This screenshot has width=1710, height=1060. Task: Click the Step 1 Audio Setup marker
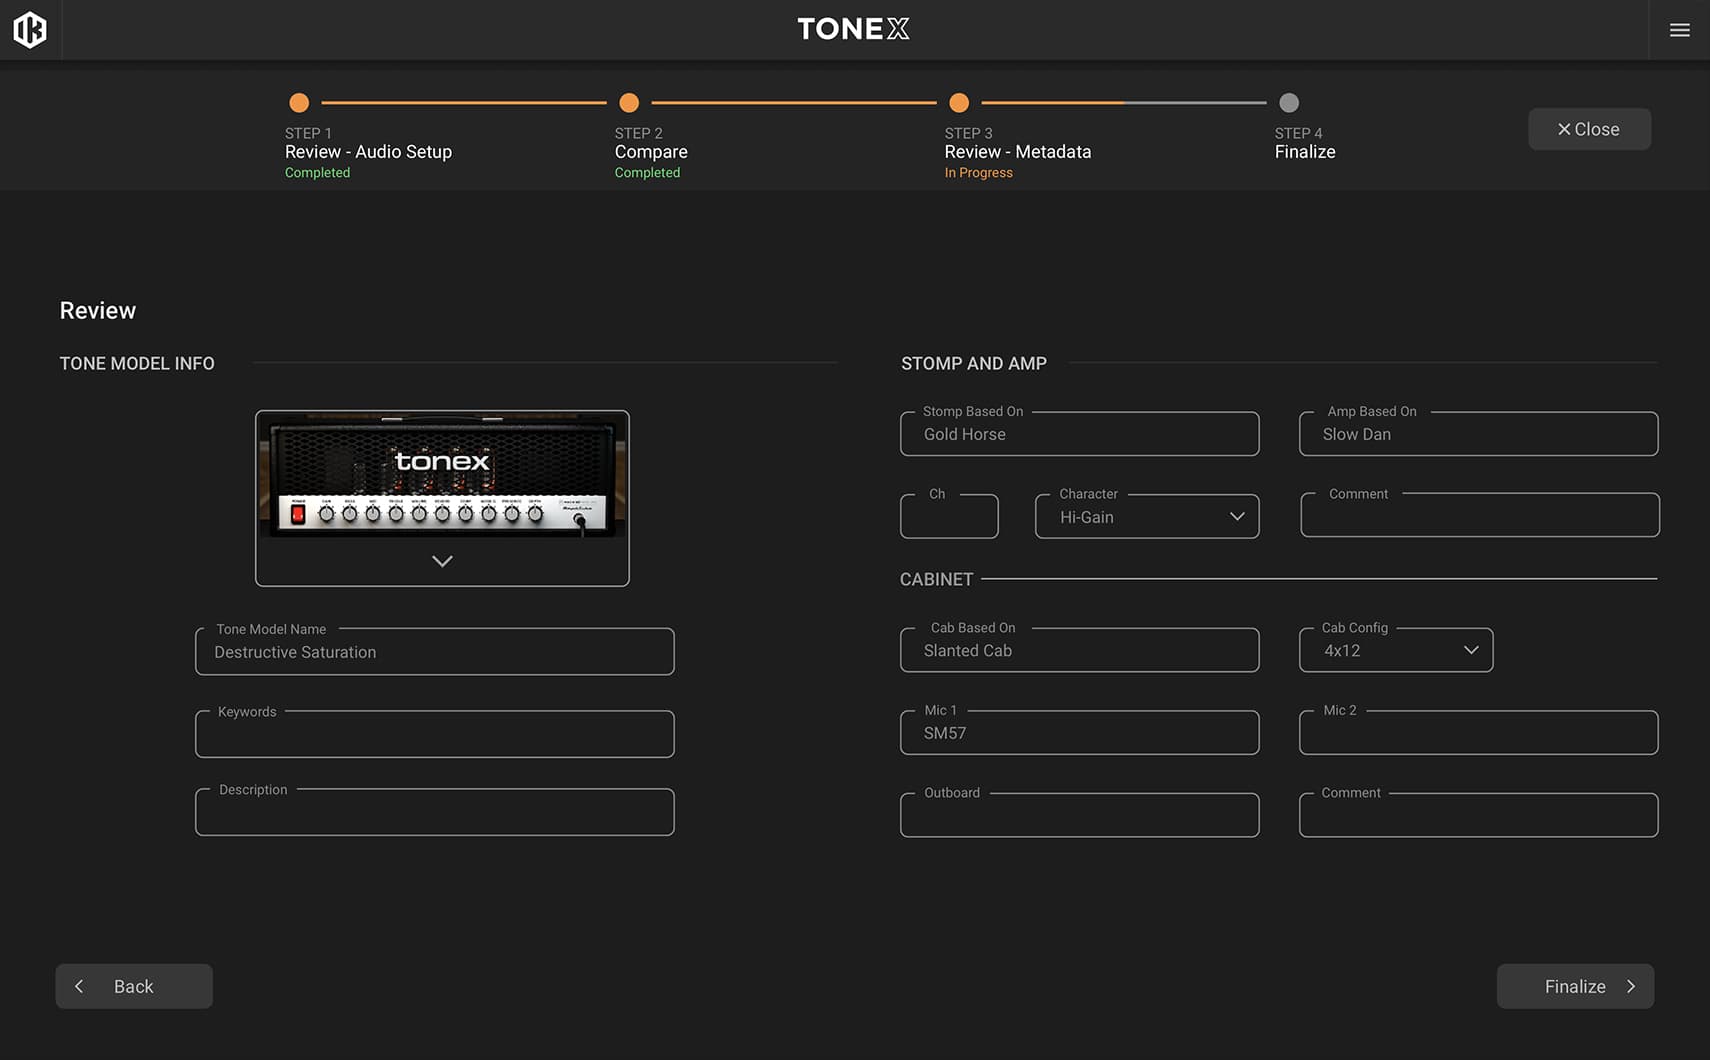299,103
